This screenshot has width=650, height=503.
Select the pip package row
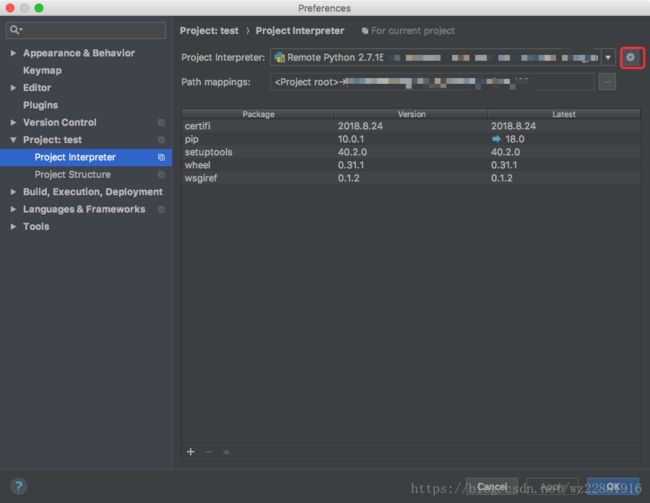[411, 139]
